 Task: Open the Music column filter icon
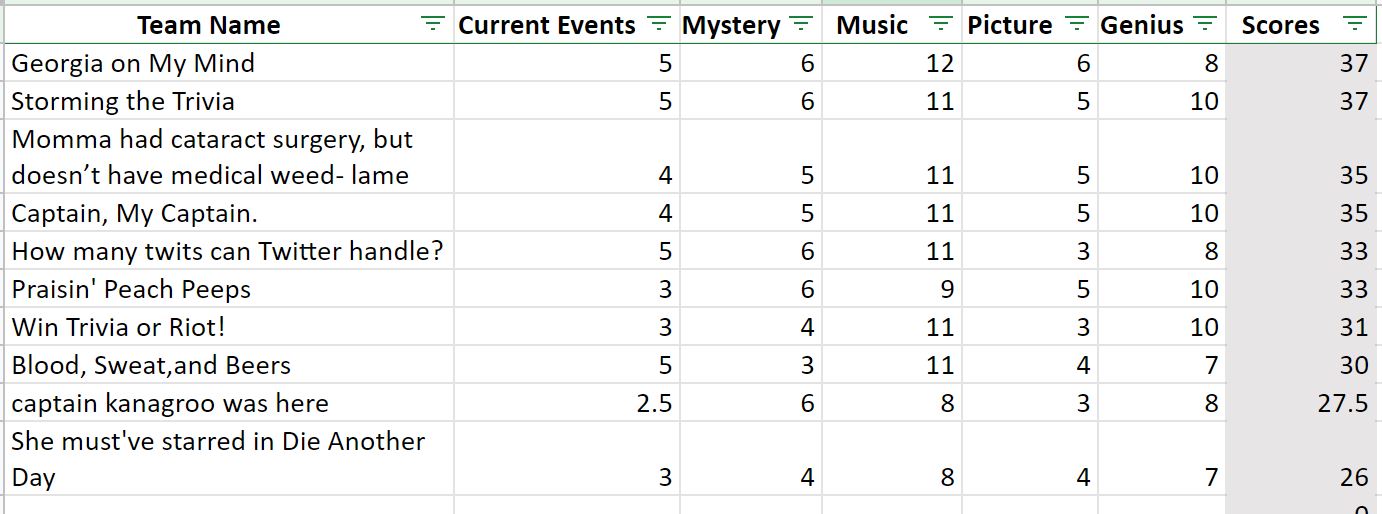(940, 25)
